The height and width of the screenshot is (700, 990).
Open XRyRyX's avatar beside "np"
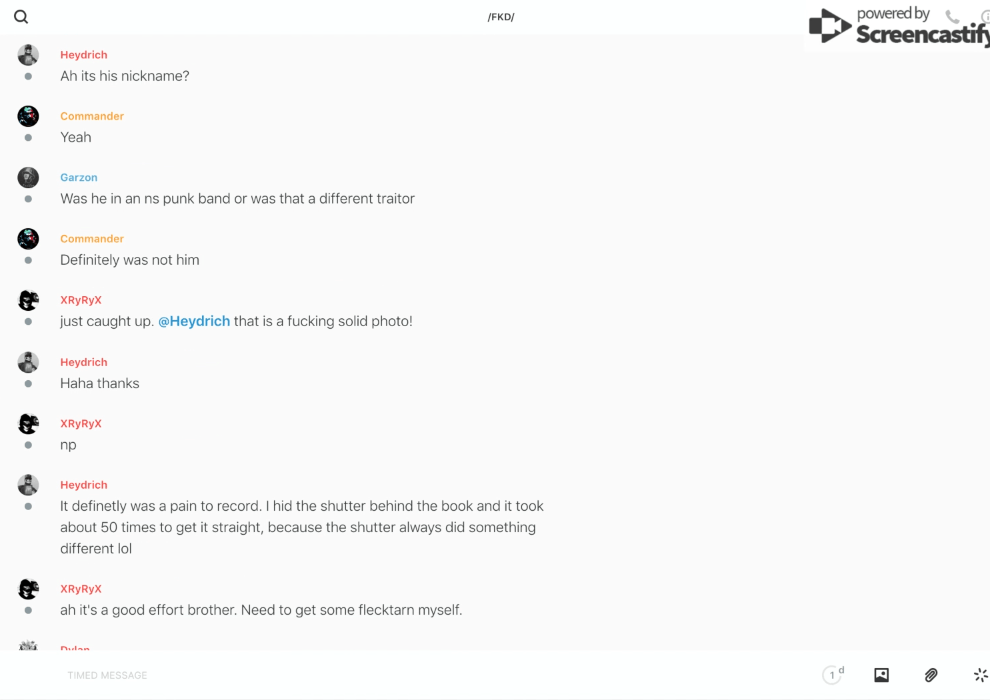pos(28,424)
